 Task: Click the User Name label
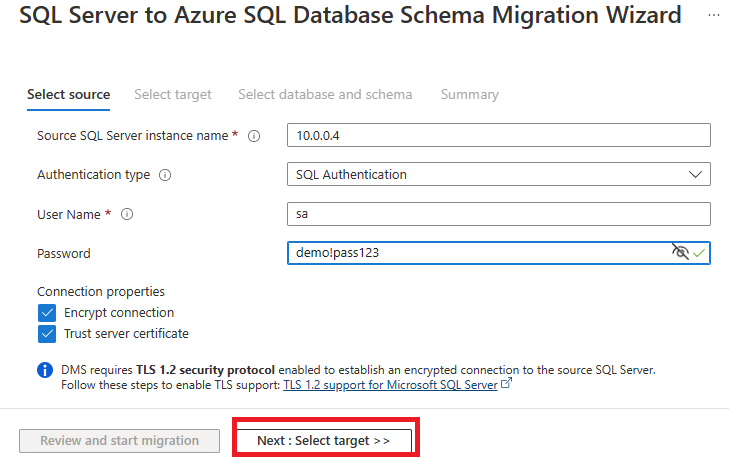click(69, 215)
